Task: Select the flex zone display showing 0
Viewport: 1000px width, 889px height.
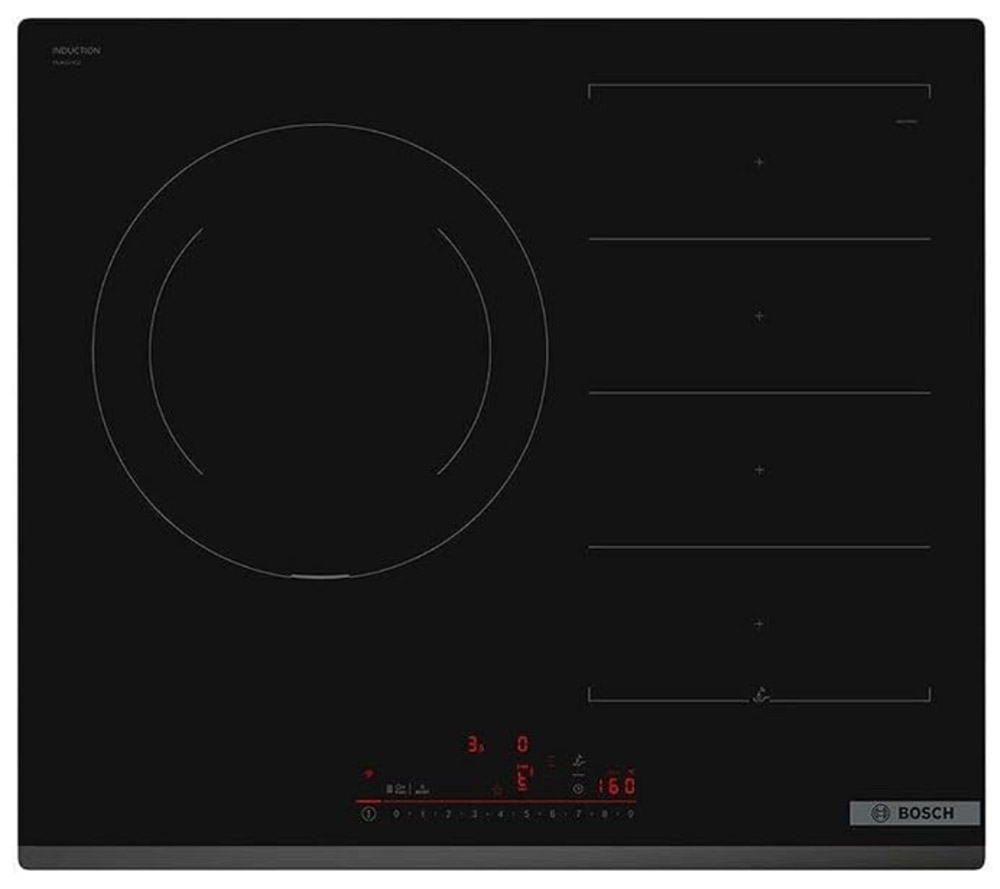Action: coord(522,744)
